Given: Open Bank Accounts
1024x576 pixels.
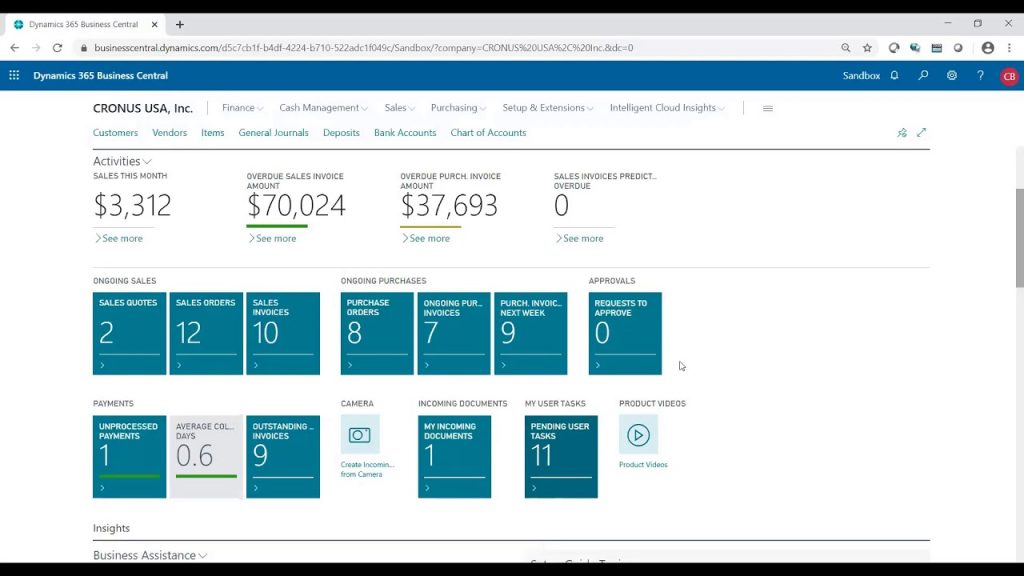Looking at the screenshot, I should pos(405,133).
